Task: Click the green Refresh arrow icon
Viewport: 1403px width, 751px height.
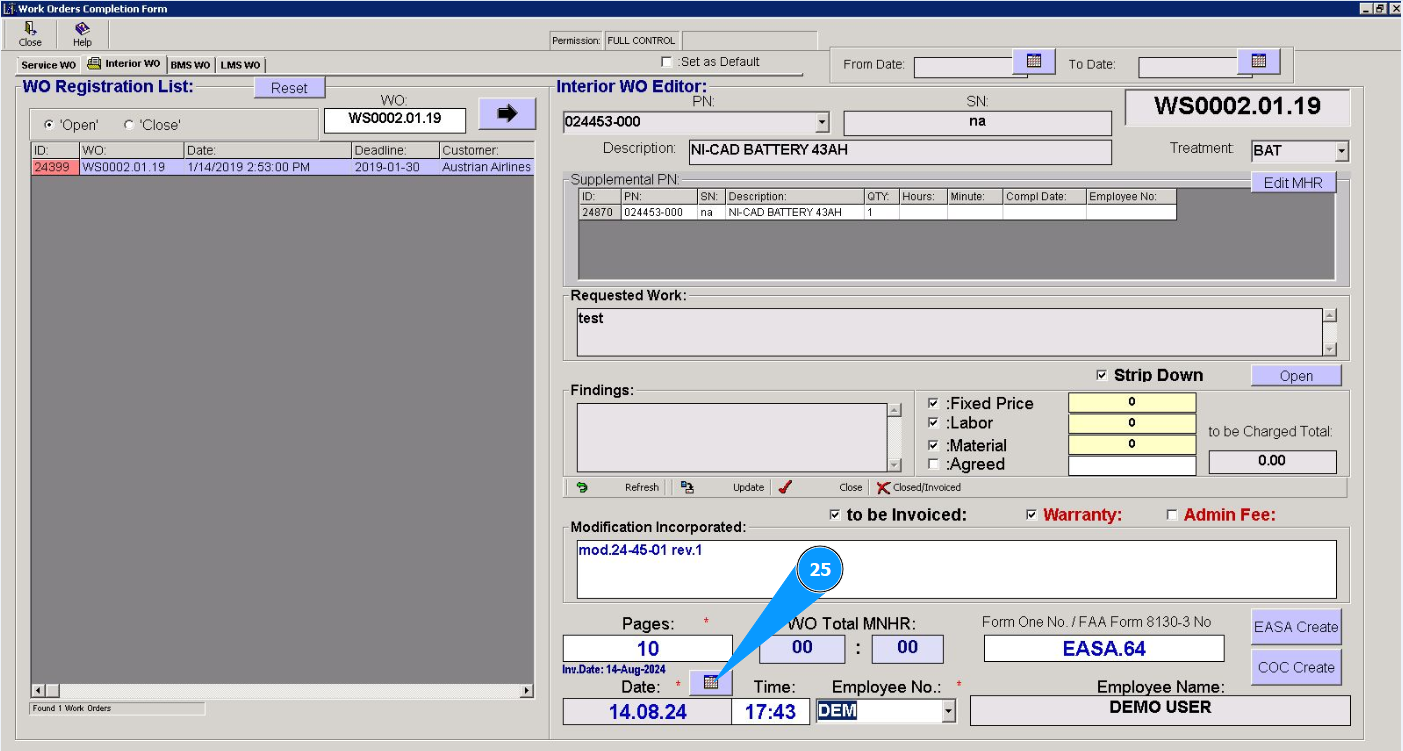Action: 582,488
